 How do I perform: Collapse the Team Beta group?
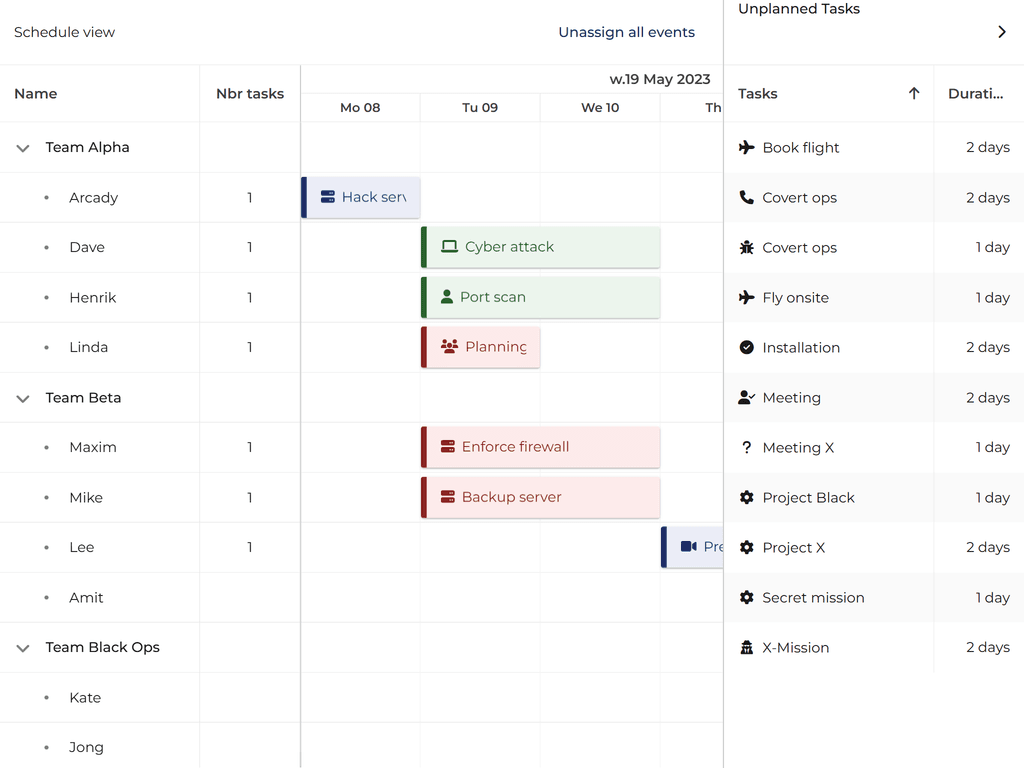(x=23, y=398)
